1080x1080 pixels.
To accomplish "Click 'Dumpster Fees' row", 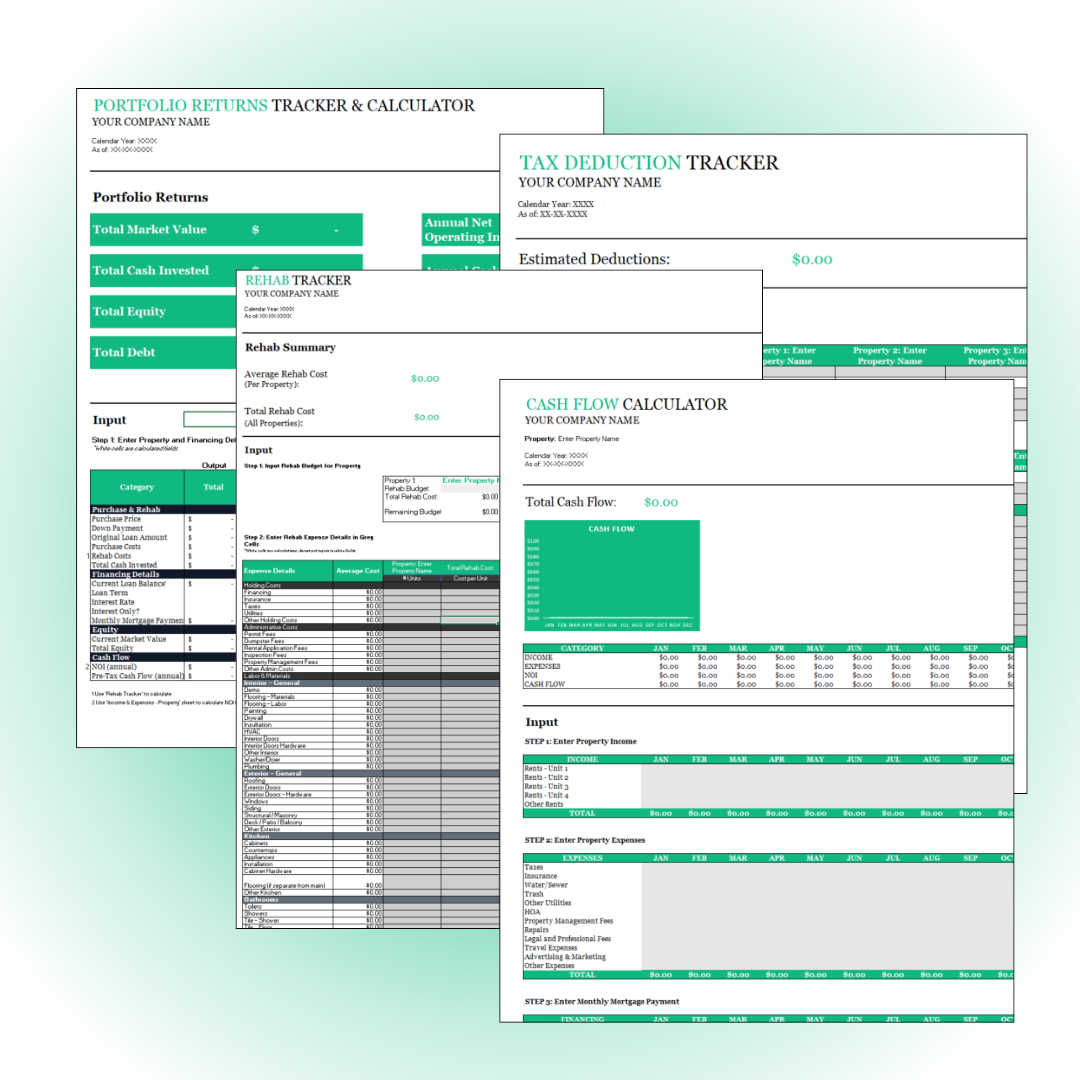I will [371, 641].
